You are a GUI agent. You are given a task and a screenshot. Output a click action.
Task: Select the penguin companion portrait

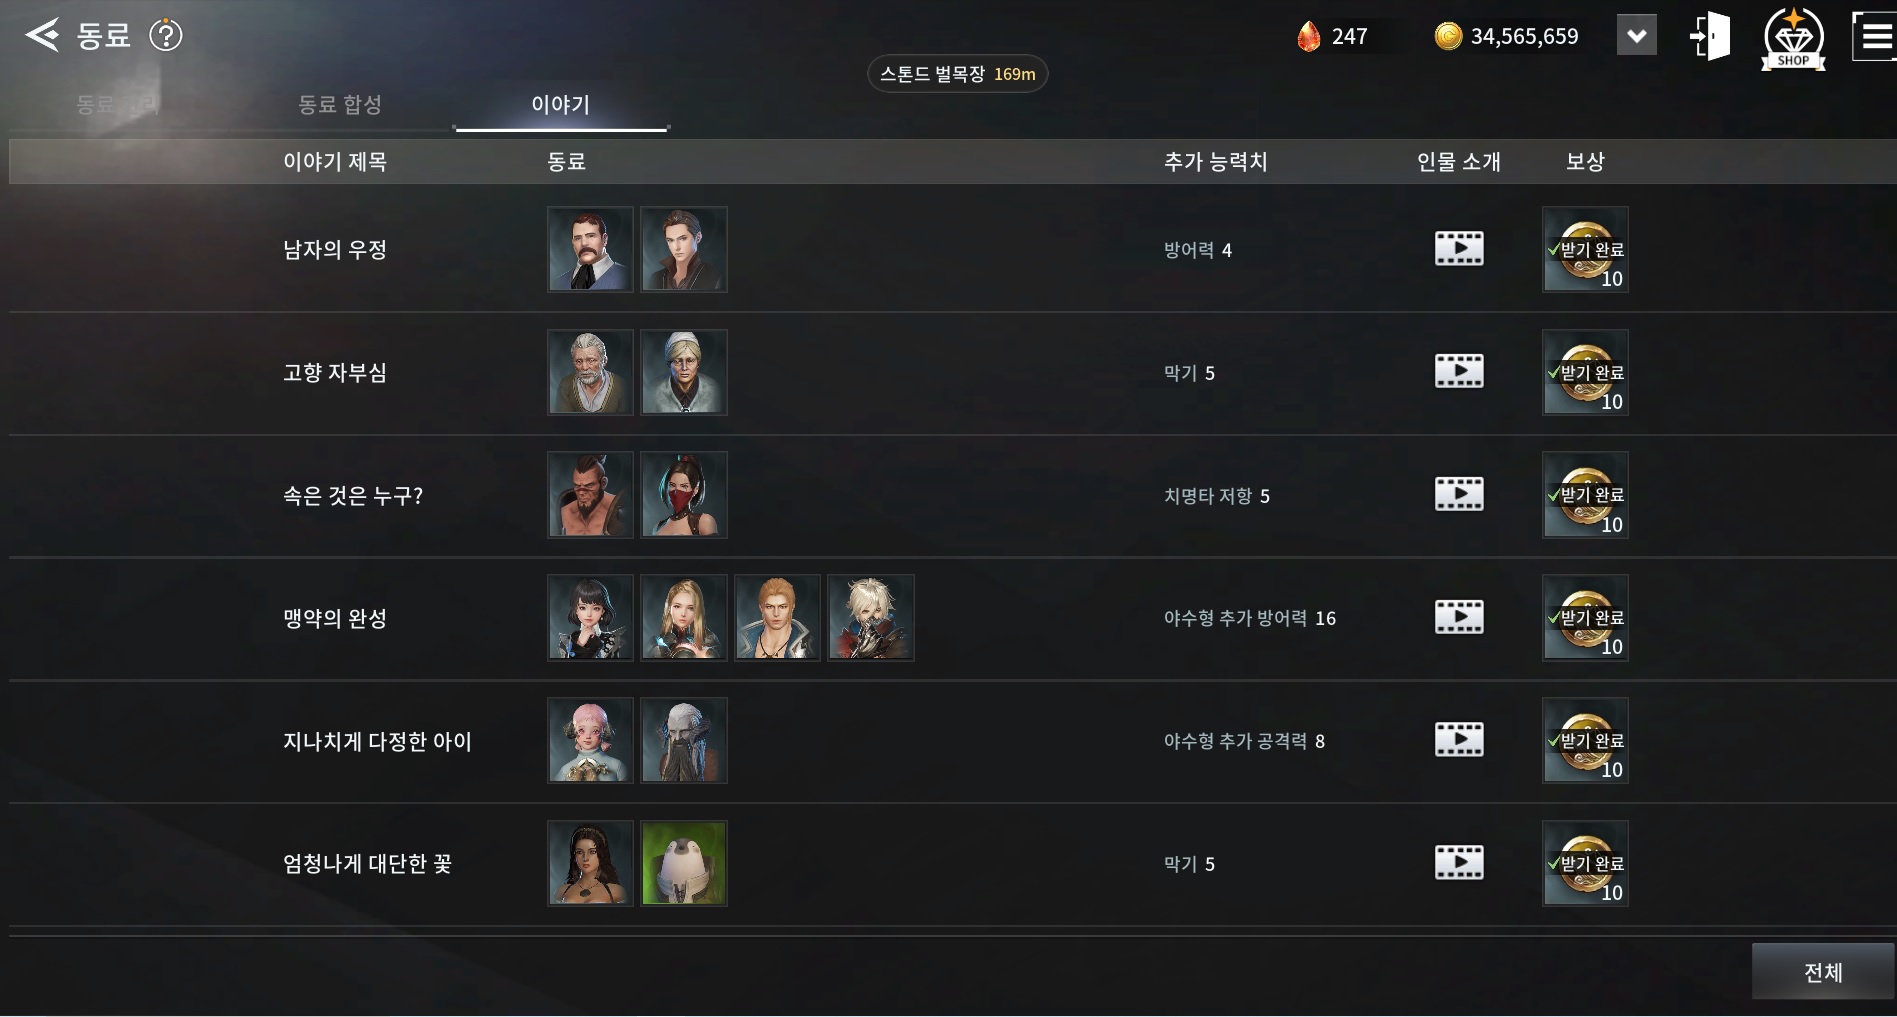coord(684,863)
